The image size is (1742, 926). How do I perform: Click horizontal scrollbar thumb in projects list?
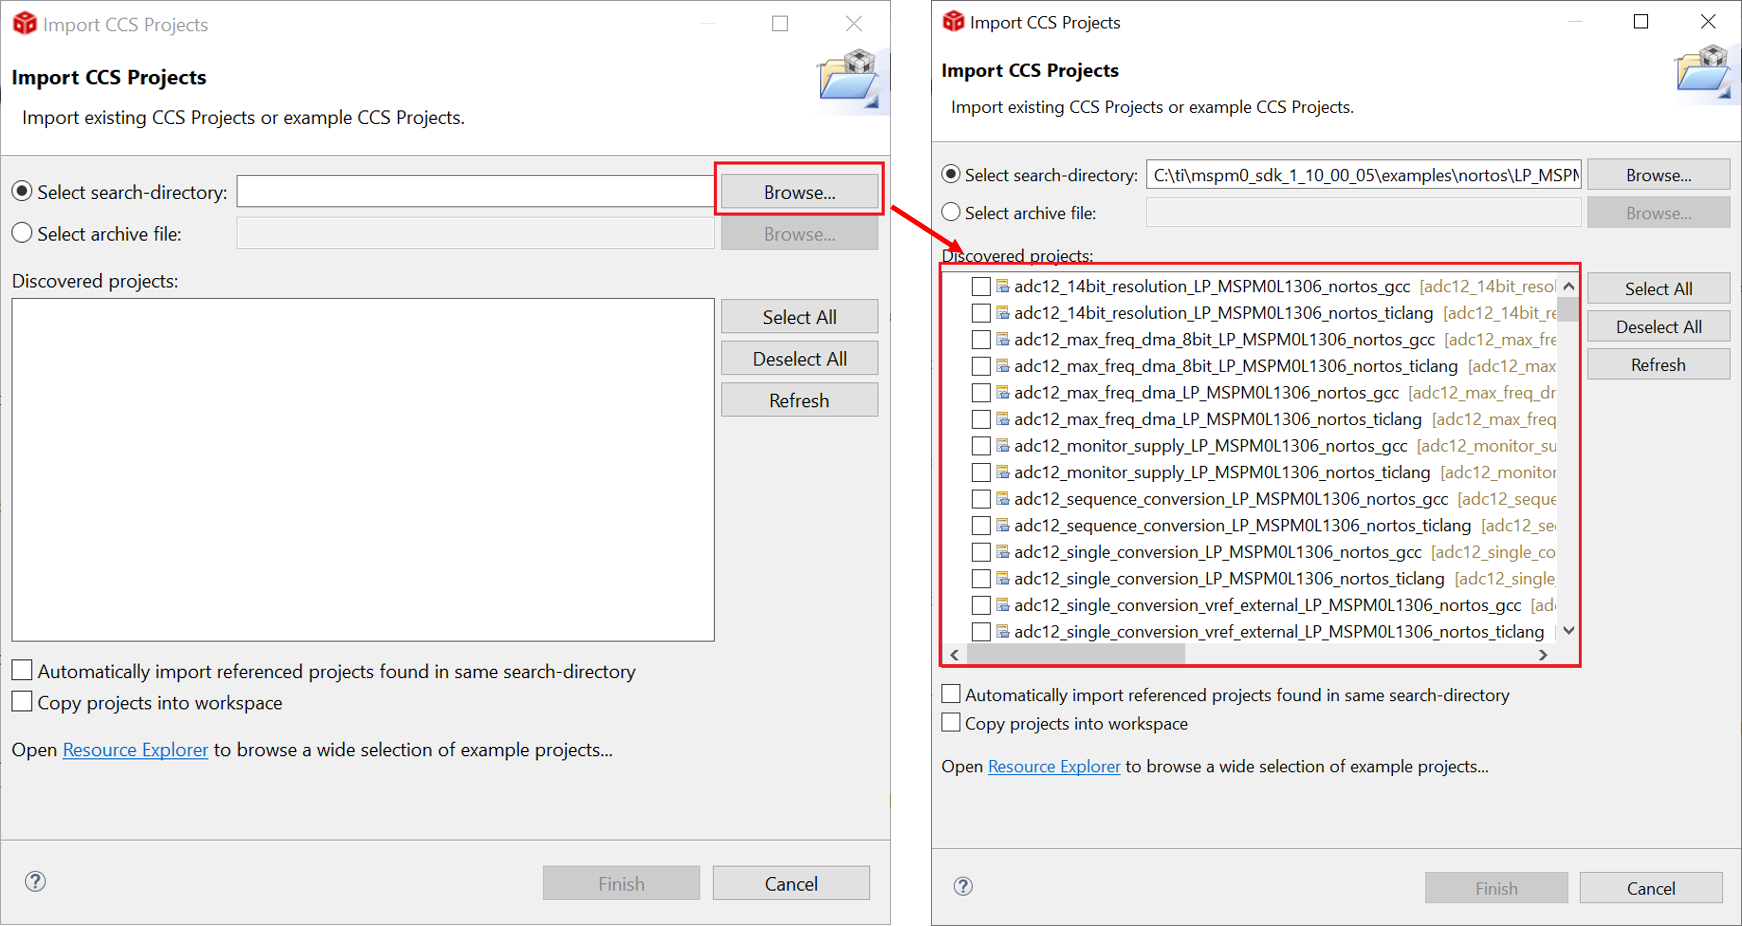(x=1076, y=654)
